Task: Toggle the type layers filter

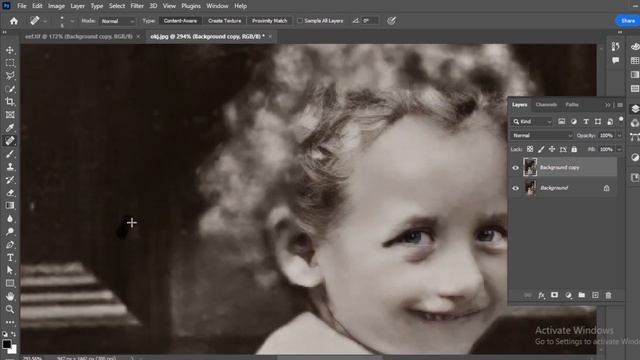Action: [586, 122]
